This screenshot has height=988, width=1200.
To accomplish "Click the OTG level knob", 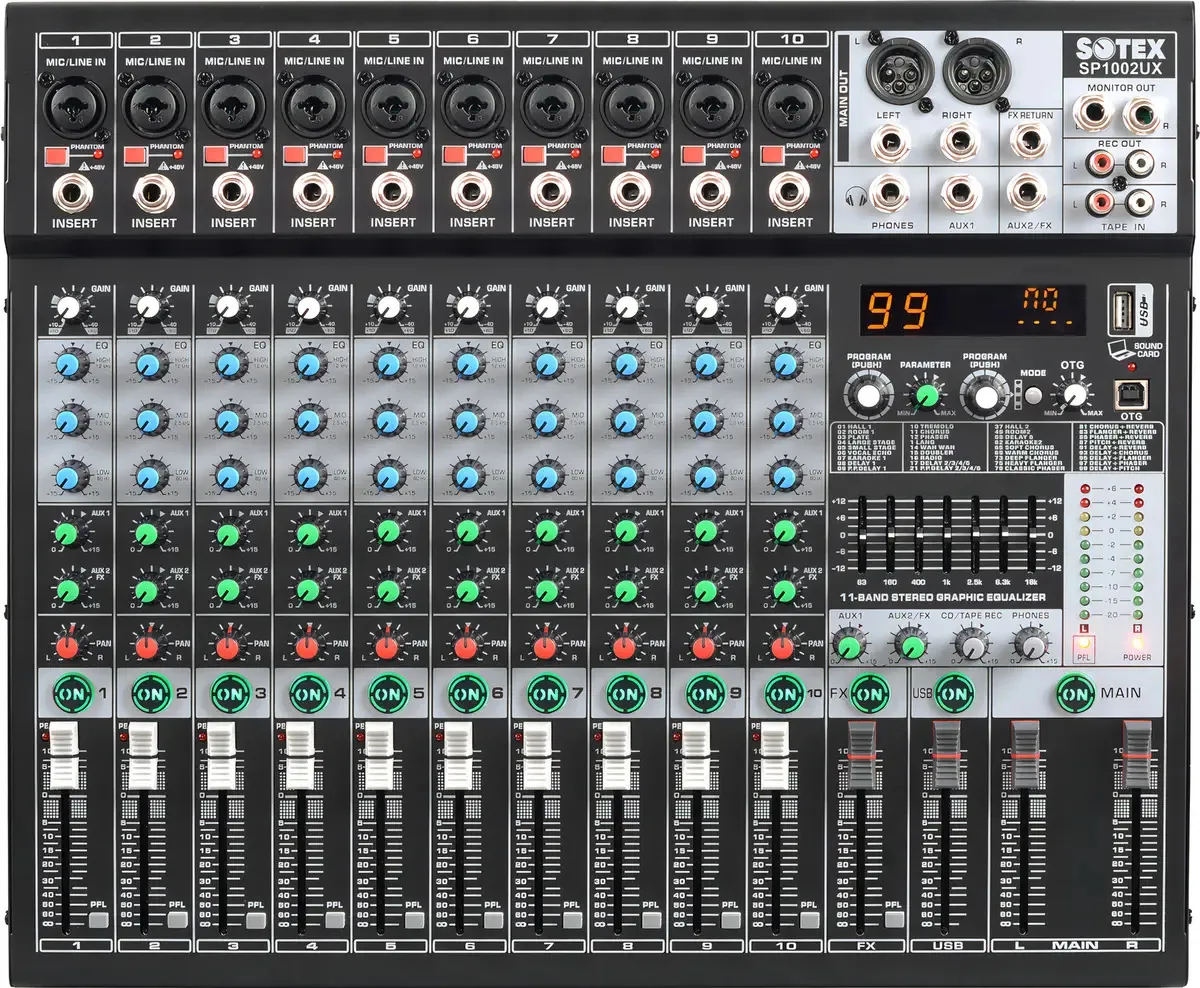I will pos(1072,396).
